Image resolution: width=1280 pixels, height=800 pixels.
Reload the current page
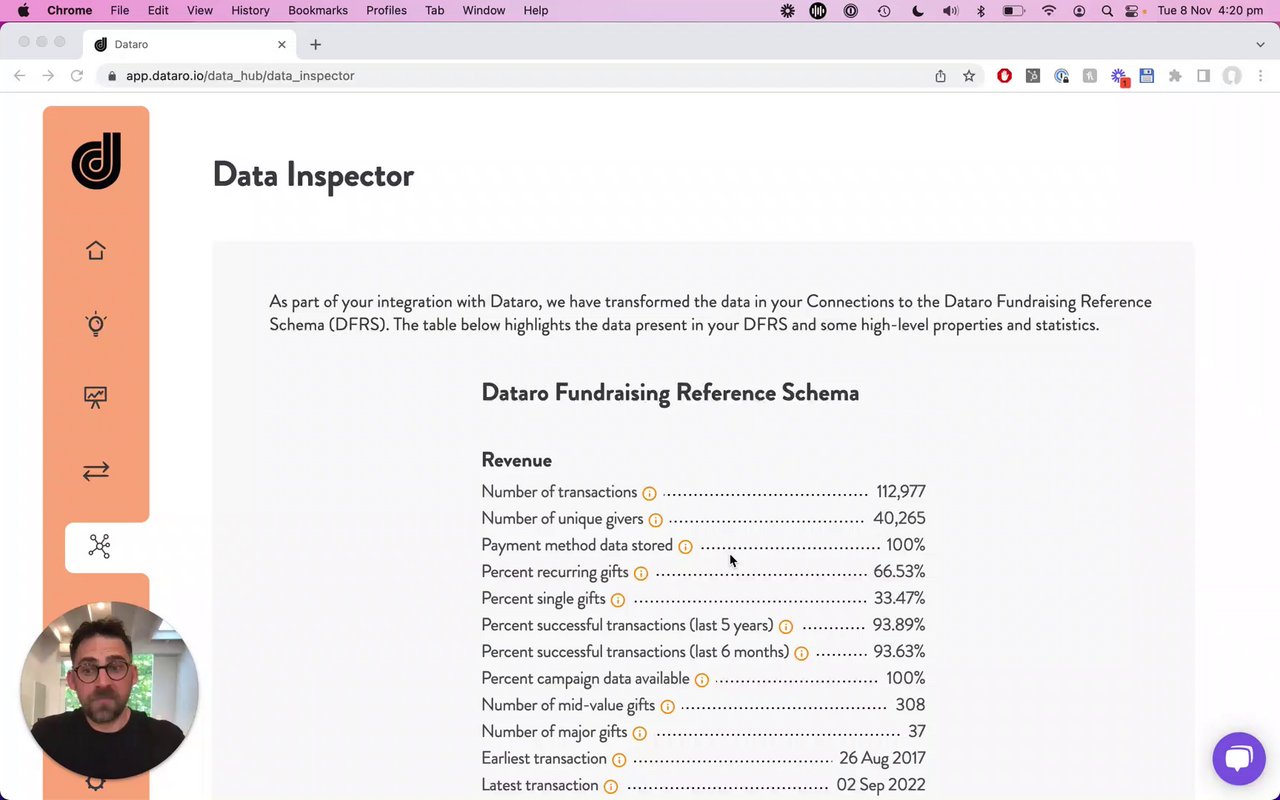tap(77, 76)
